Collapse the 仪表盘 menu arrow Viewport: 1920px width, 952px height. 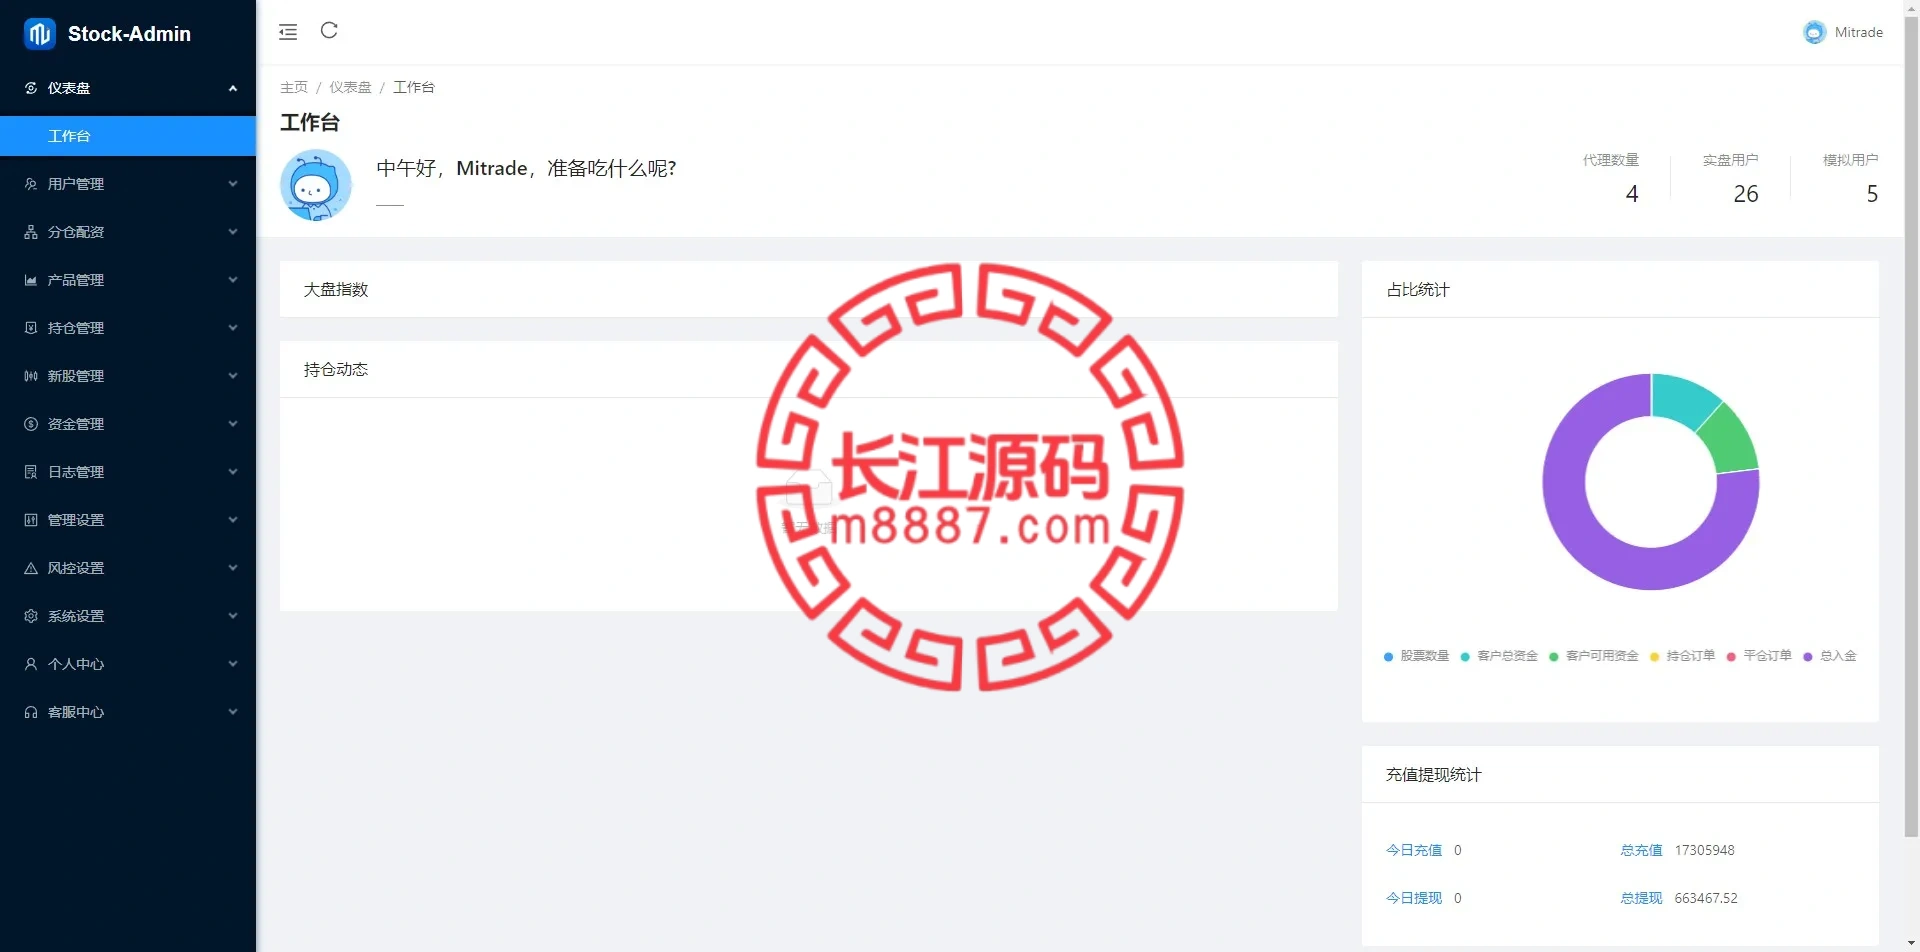[x=233, y=88]
